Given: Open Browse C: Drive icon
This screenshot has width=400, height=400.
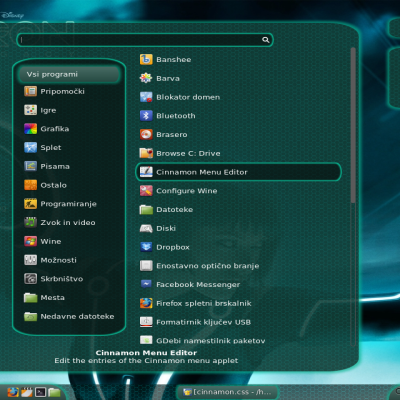Looking at the screenshot, I should (x=146, y=153).
